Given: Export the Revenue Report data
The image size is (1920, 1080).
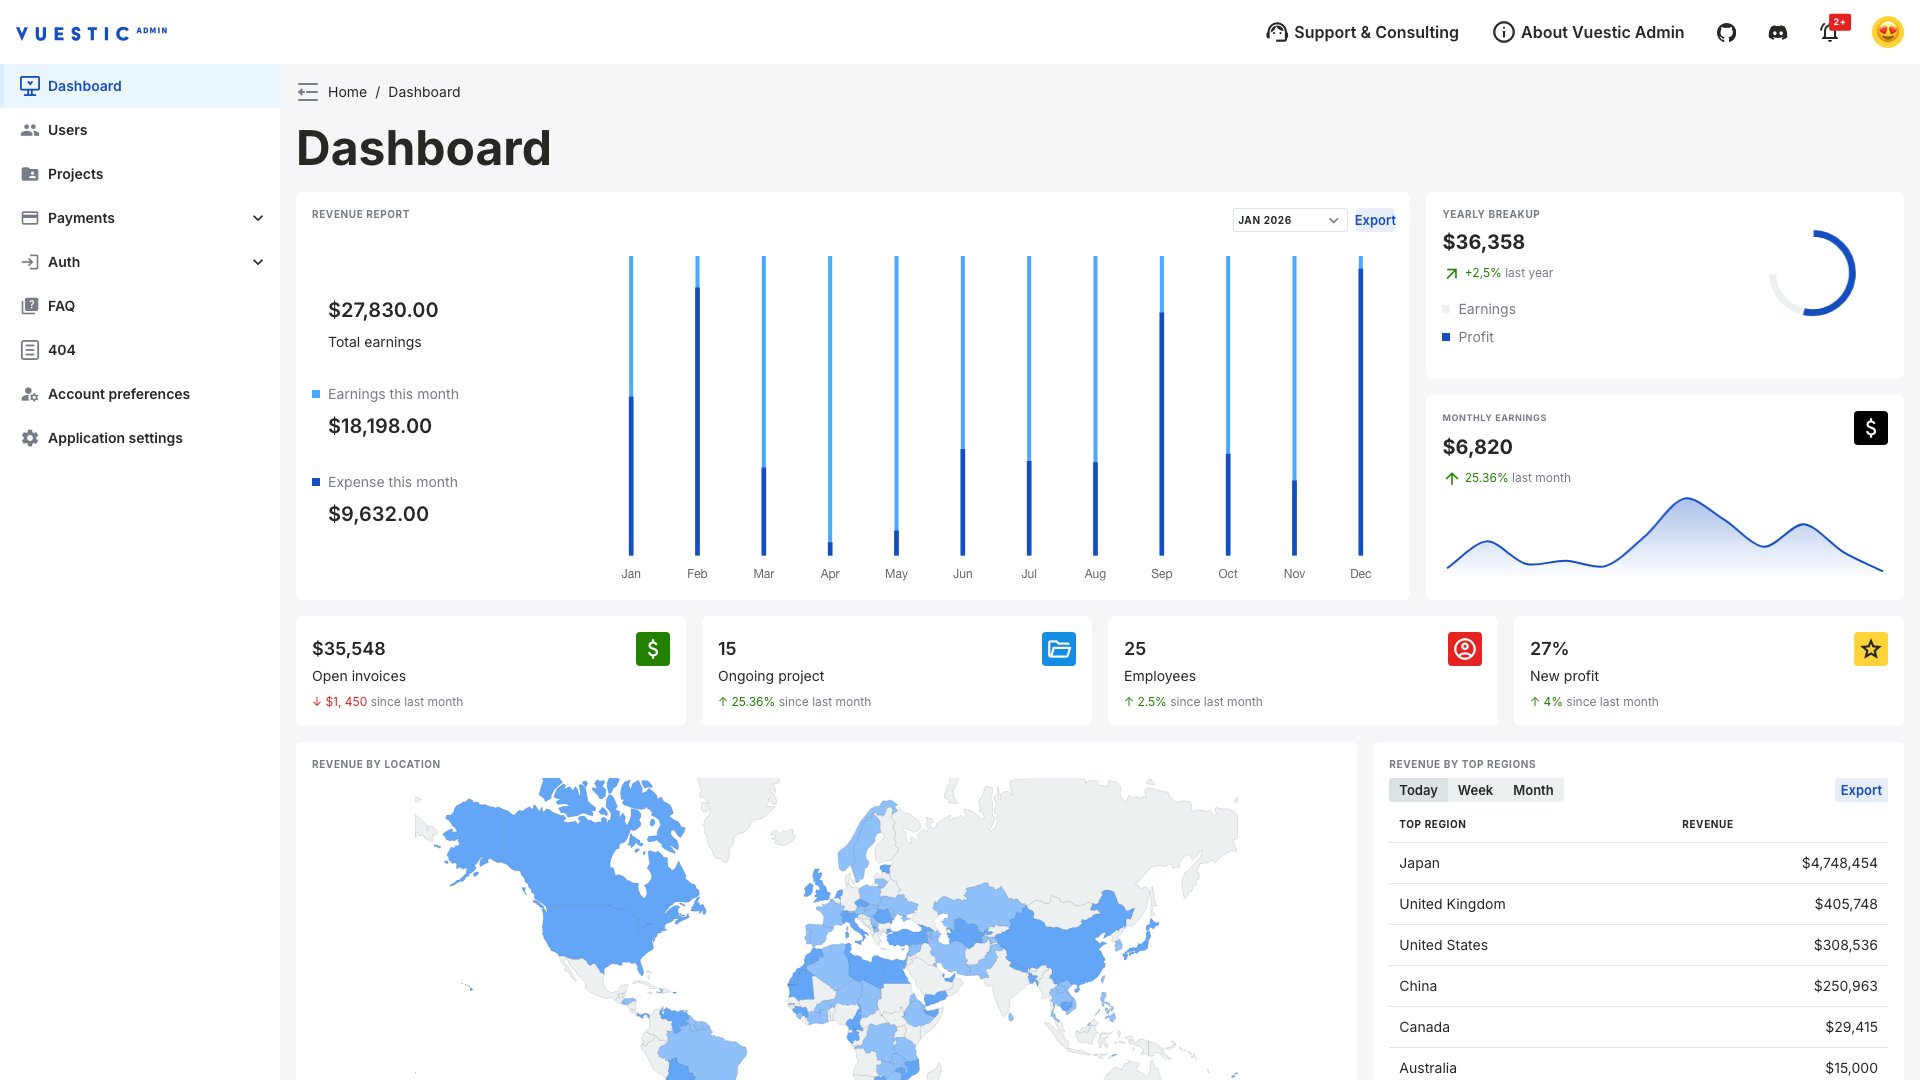Looking at the screenshot, I should pyautogui.click(x=1375, y=220).
